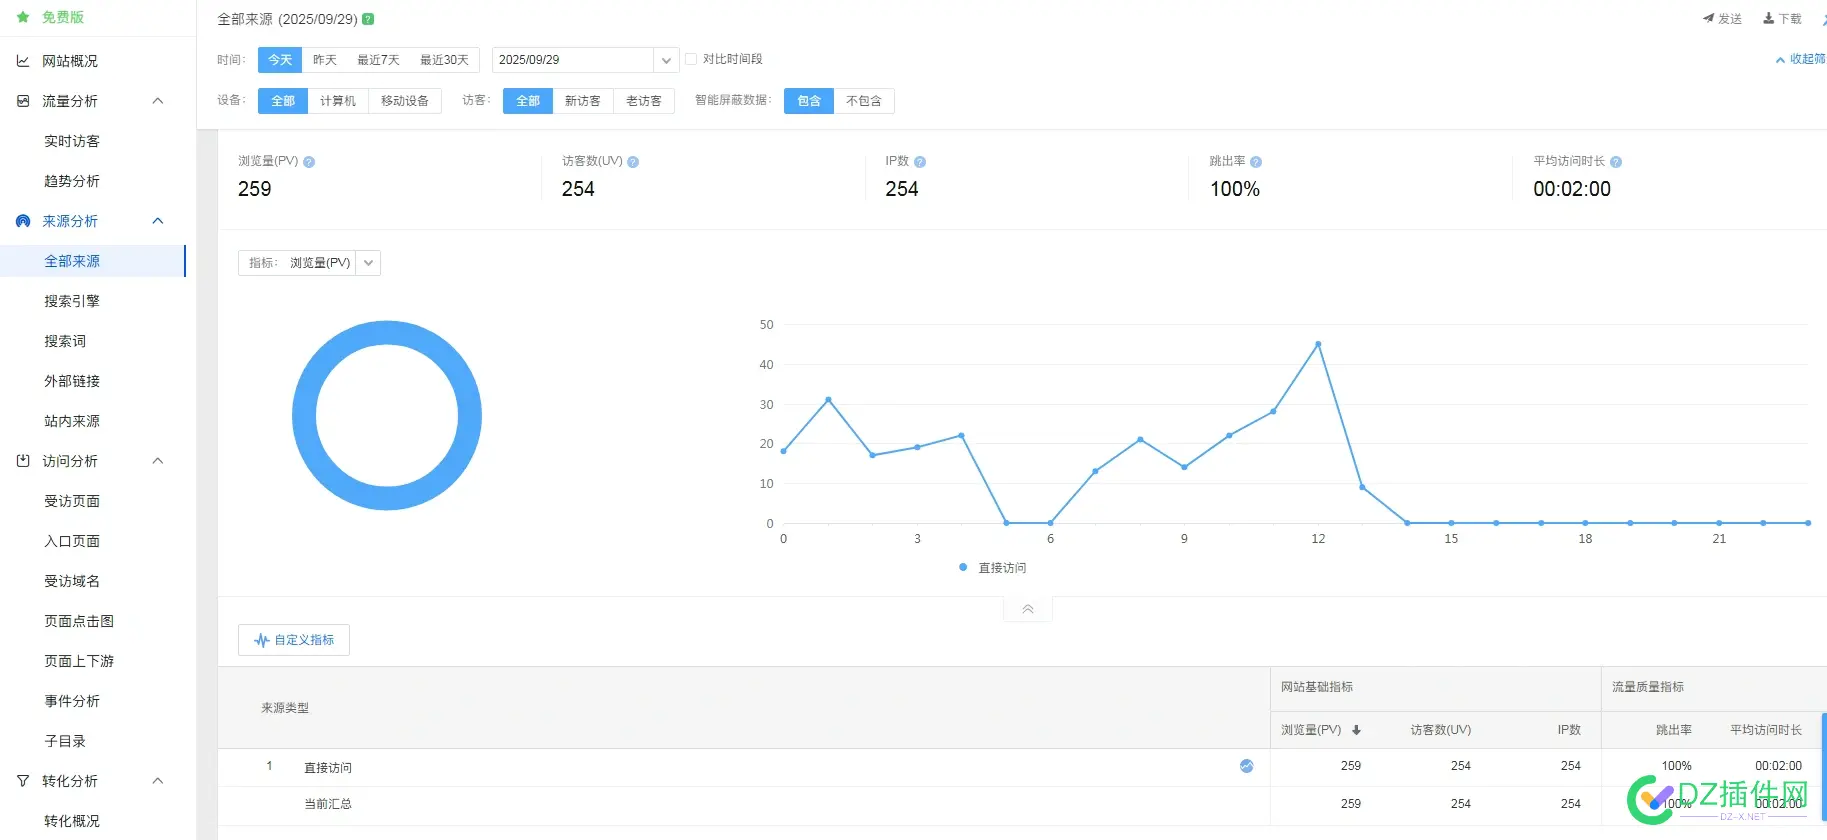Click the 收起筛选 link
The width and height of the screenshot is (1827, 840).
click(1803, 60)
